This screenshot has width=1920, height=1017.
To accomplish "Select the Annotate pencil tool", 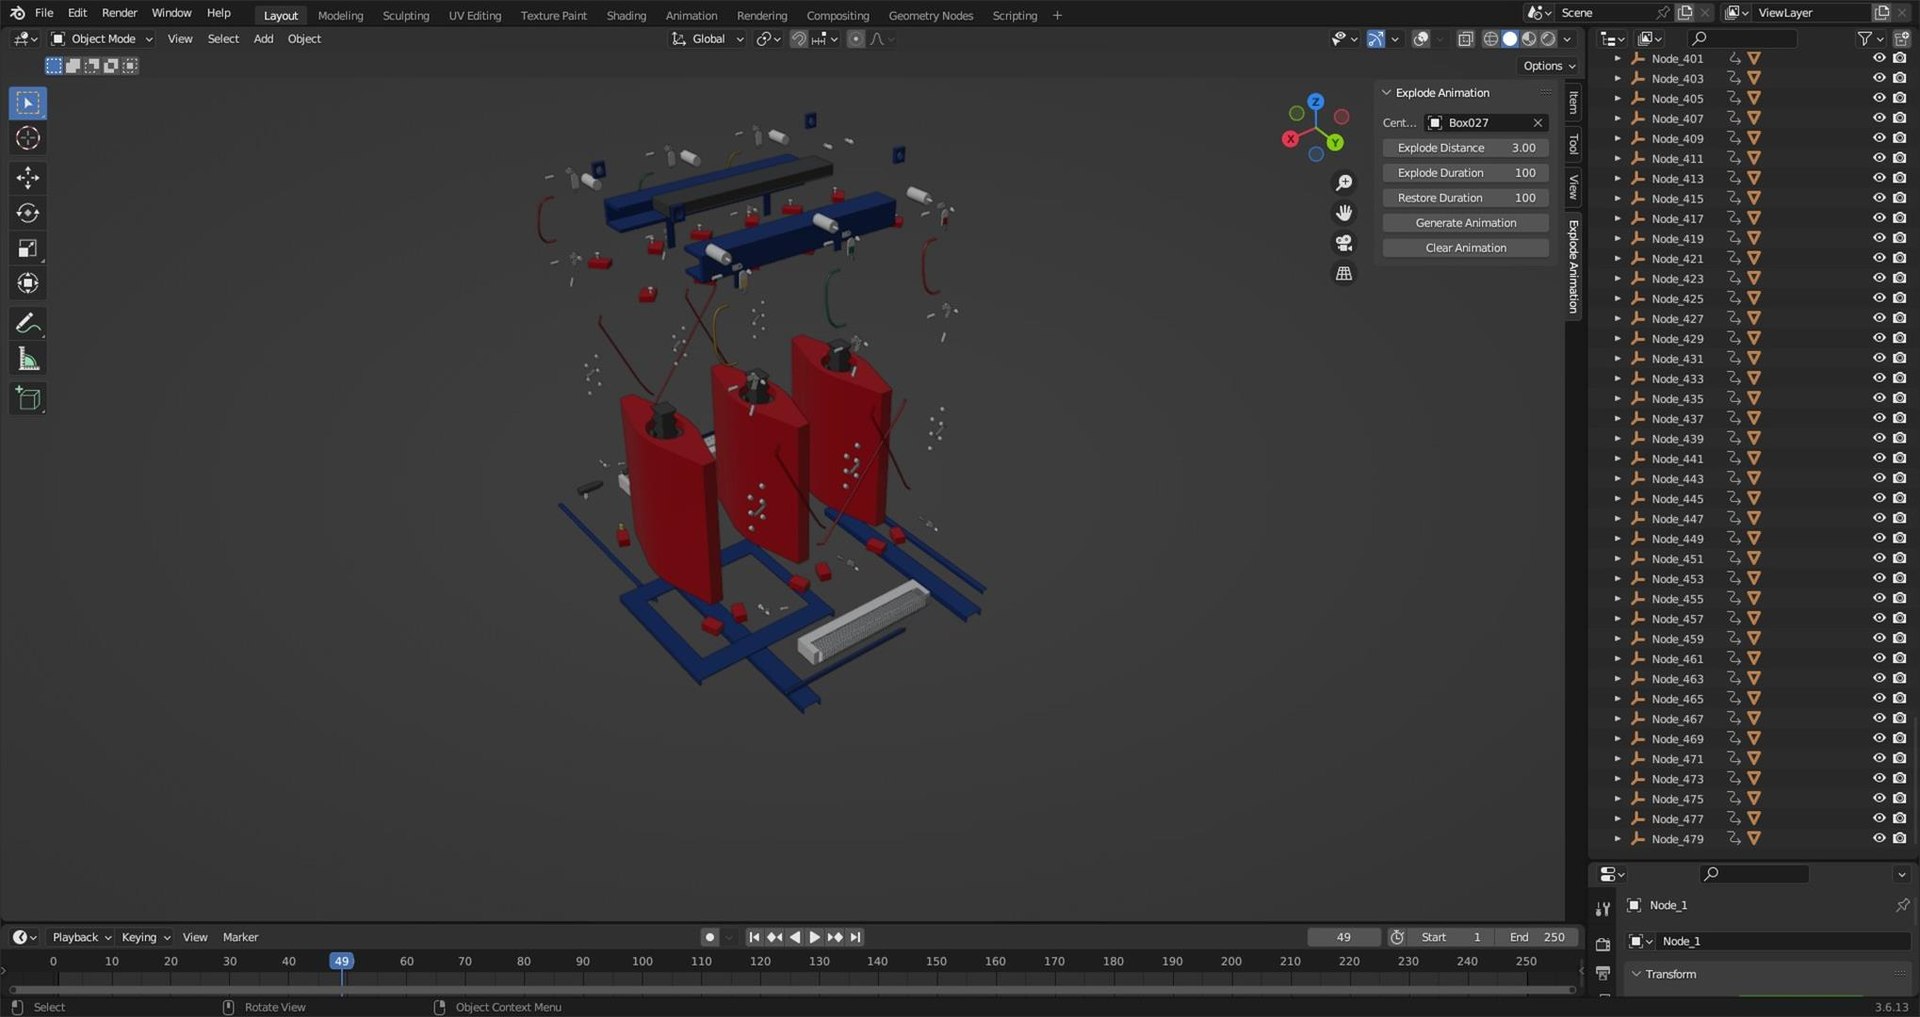I will (28, 323).
